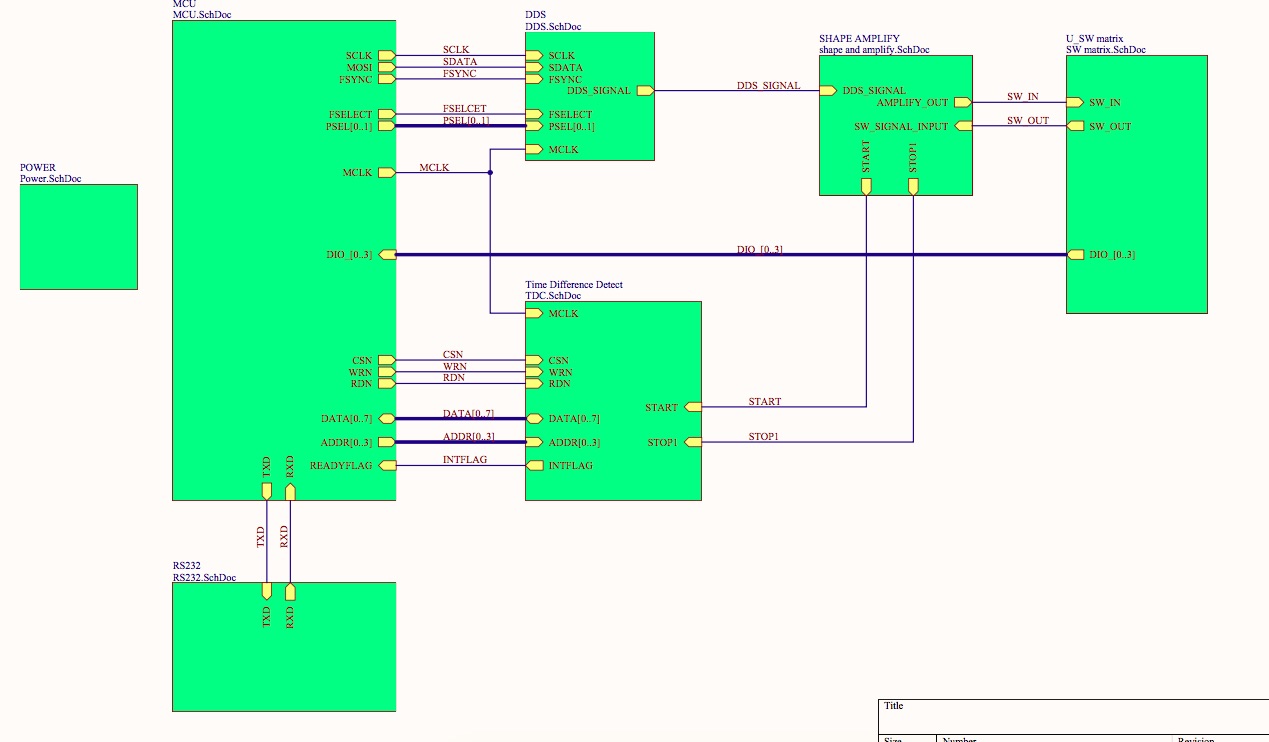Select START net label on TDC wire
The height and width of the screenshot is (742, 1269).
pos(765,402)
